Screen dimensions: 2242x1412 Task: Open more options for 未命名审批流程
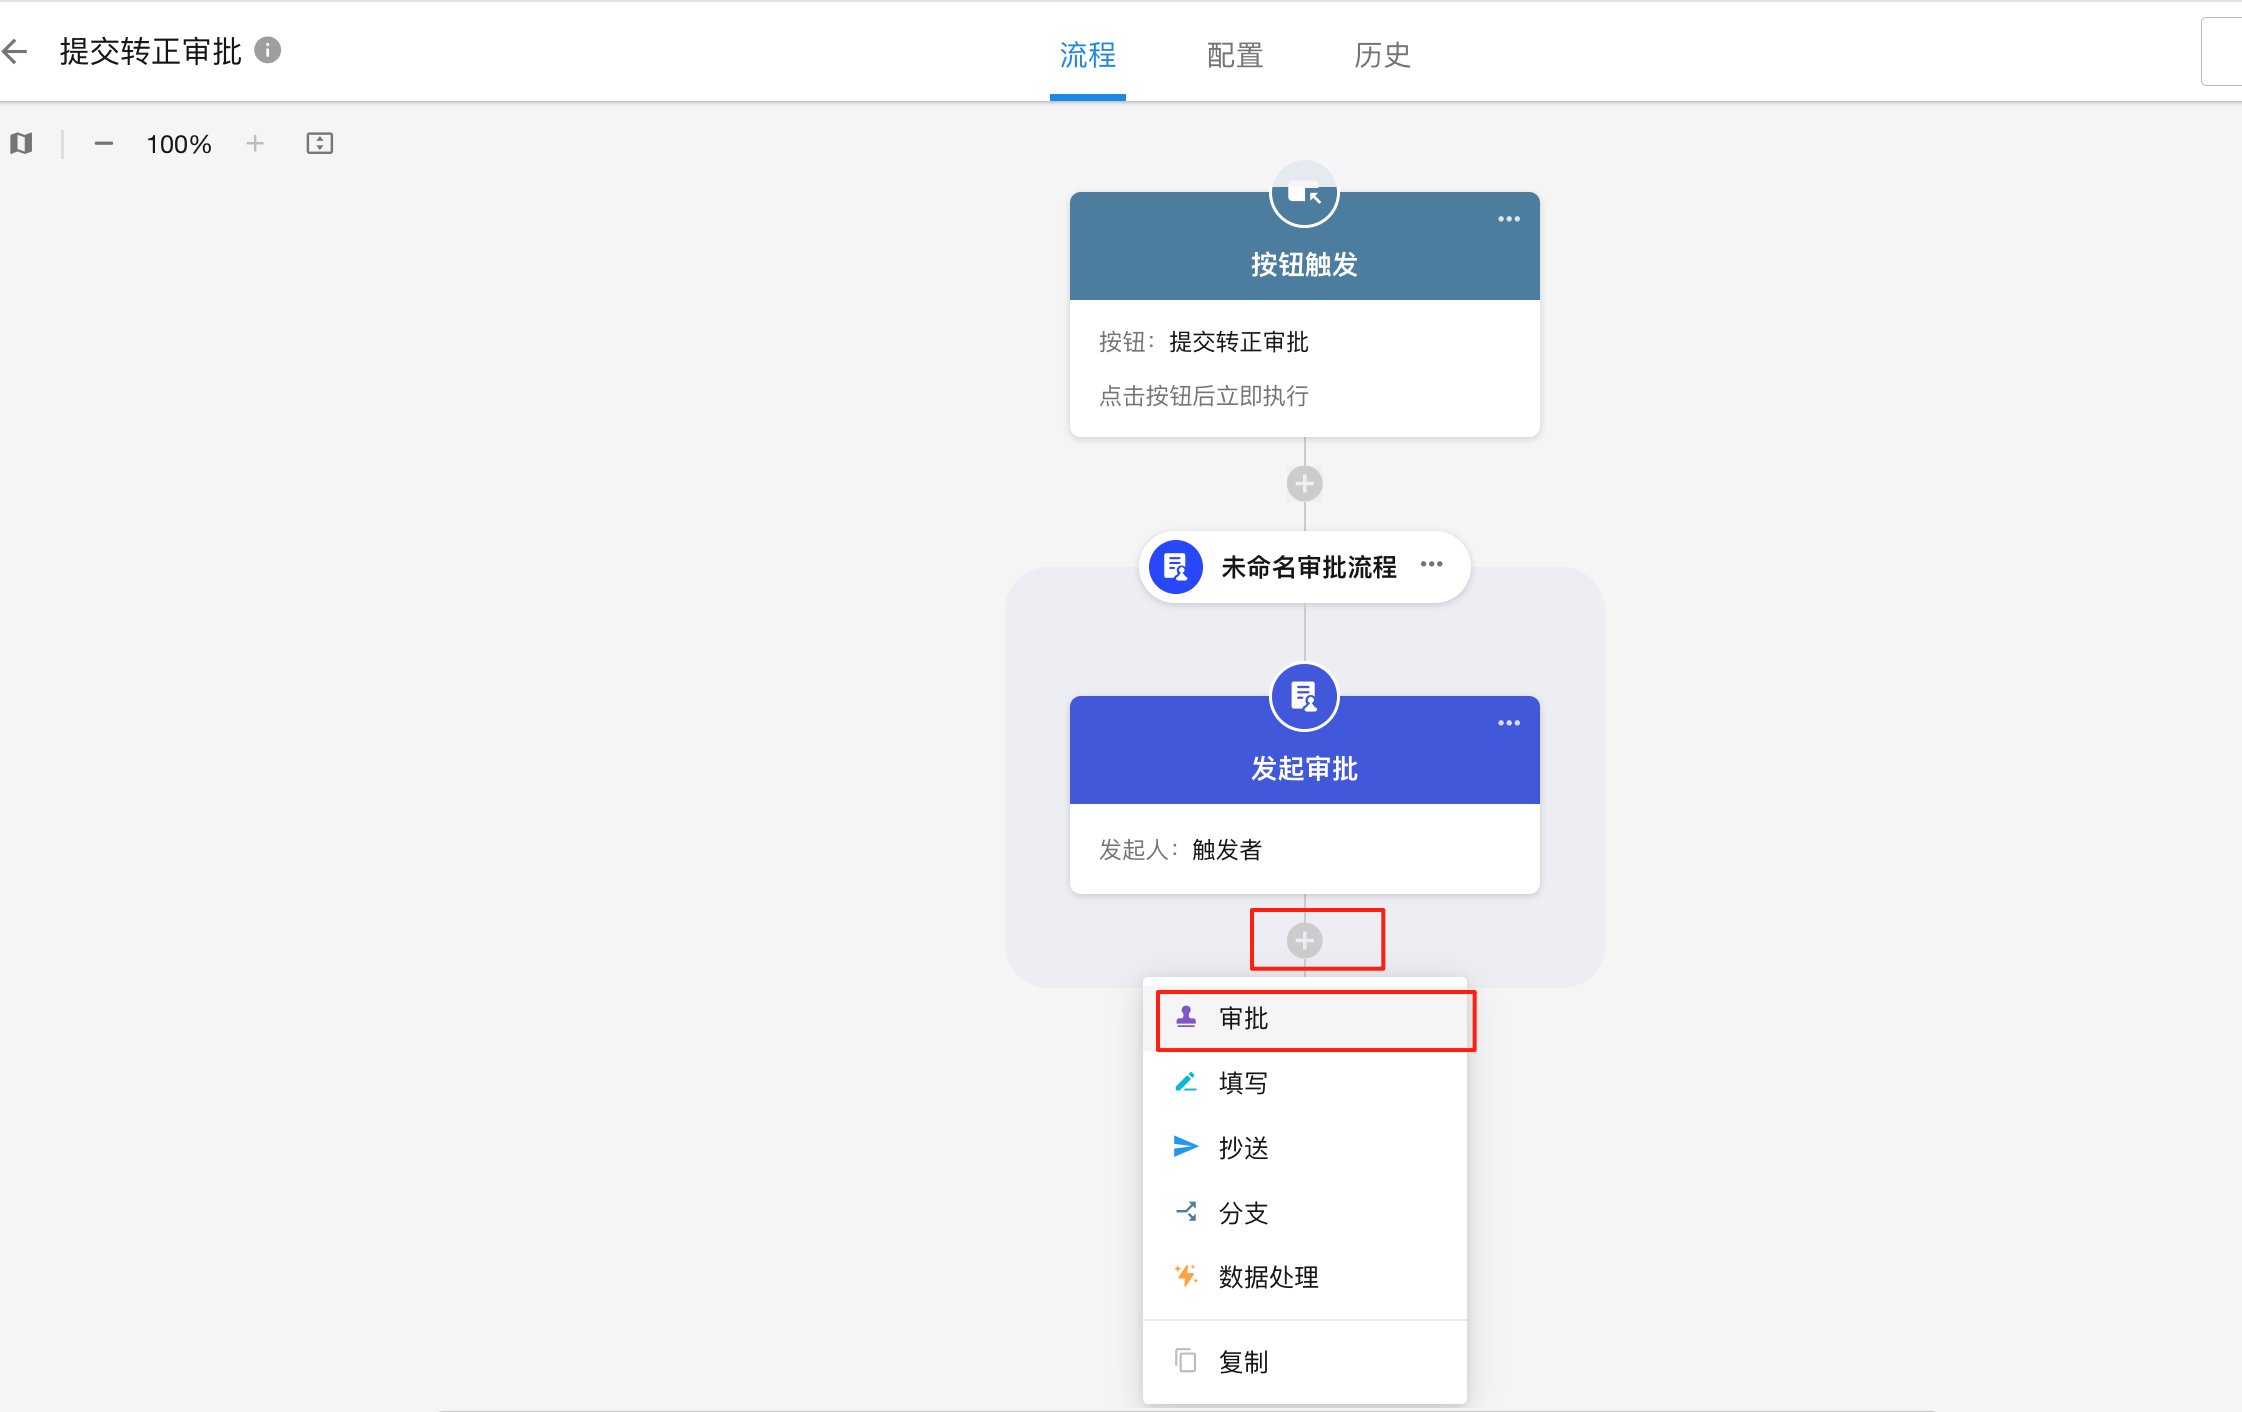[1431, 565]
